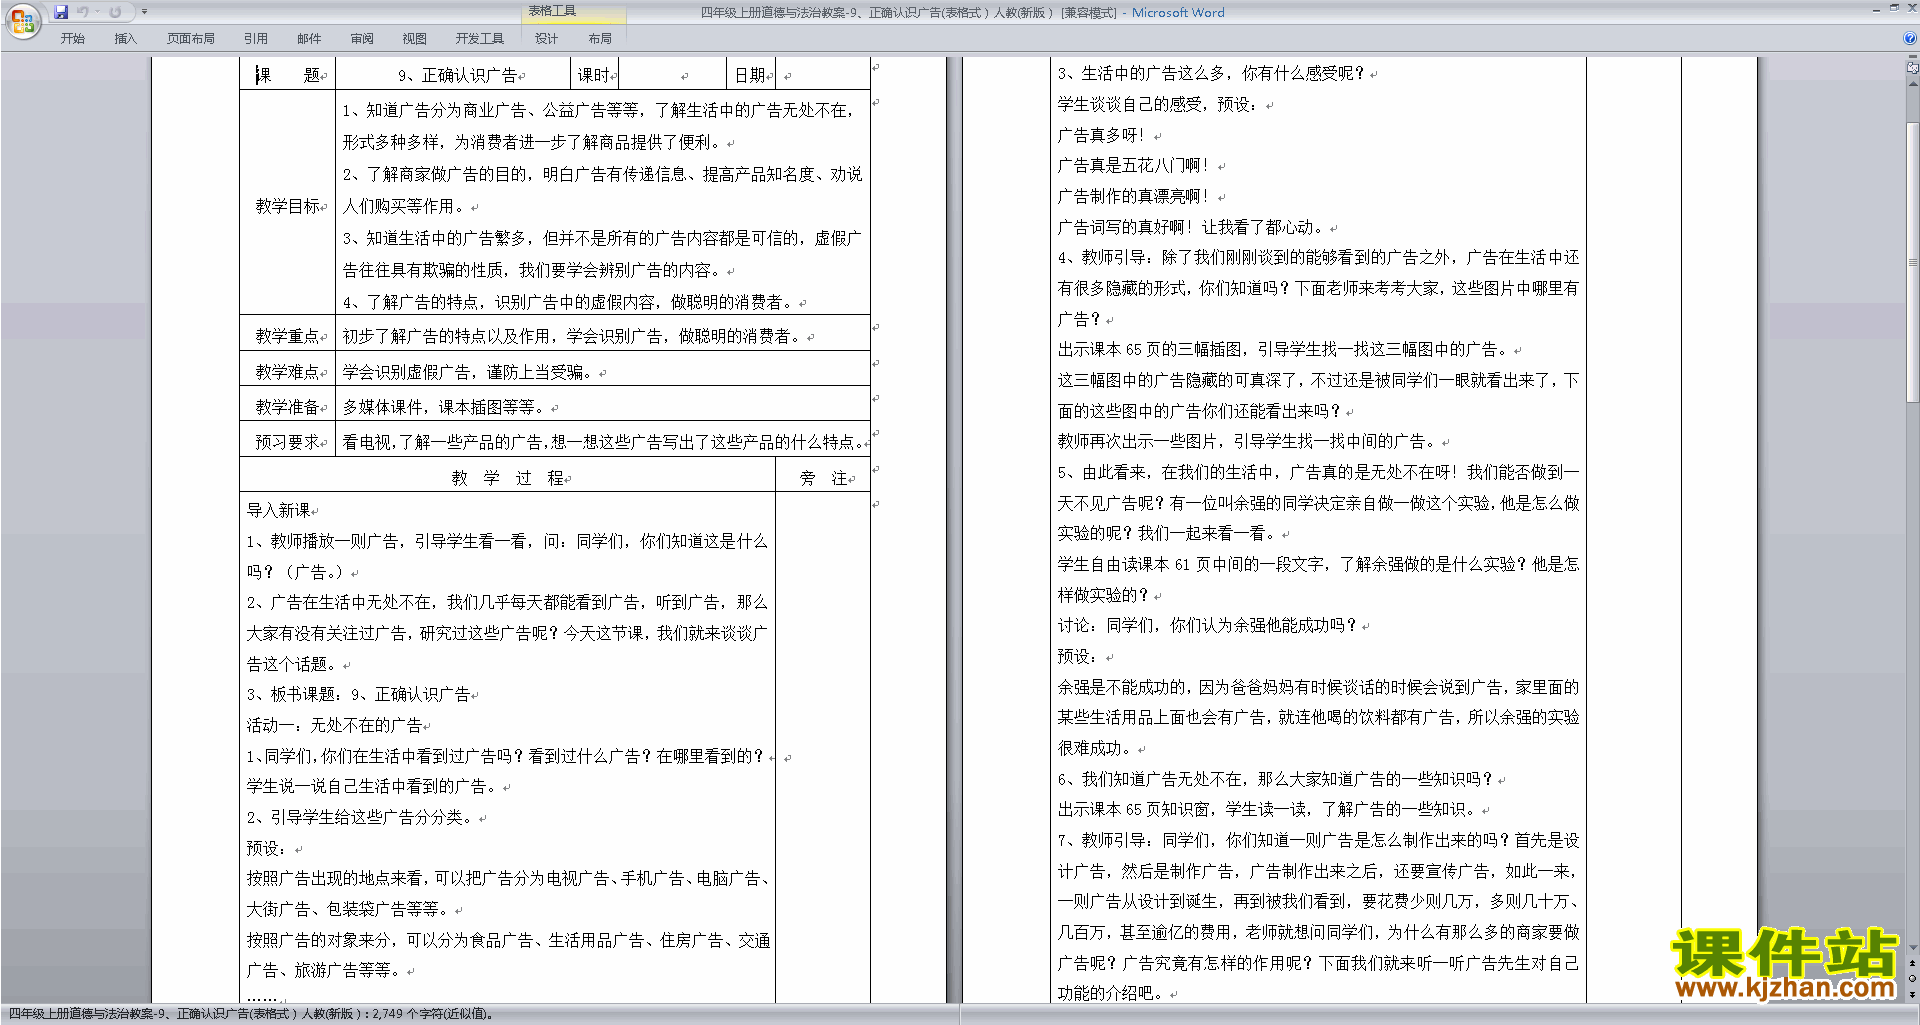Image resolution: width=1920 pixels, height=1025 pixels.
Task: Click the Next Page double-arrow button
Action: click(x=1913, y=994)
